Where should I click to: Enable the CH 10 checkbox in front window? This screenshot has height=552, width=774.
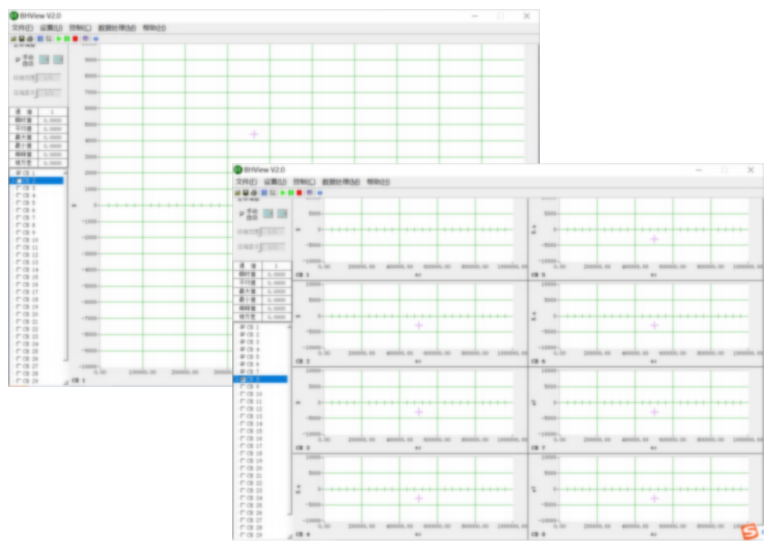tap(240, 394)
